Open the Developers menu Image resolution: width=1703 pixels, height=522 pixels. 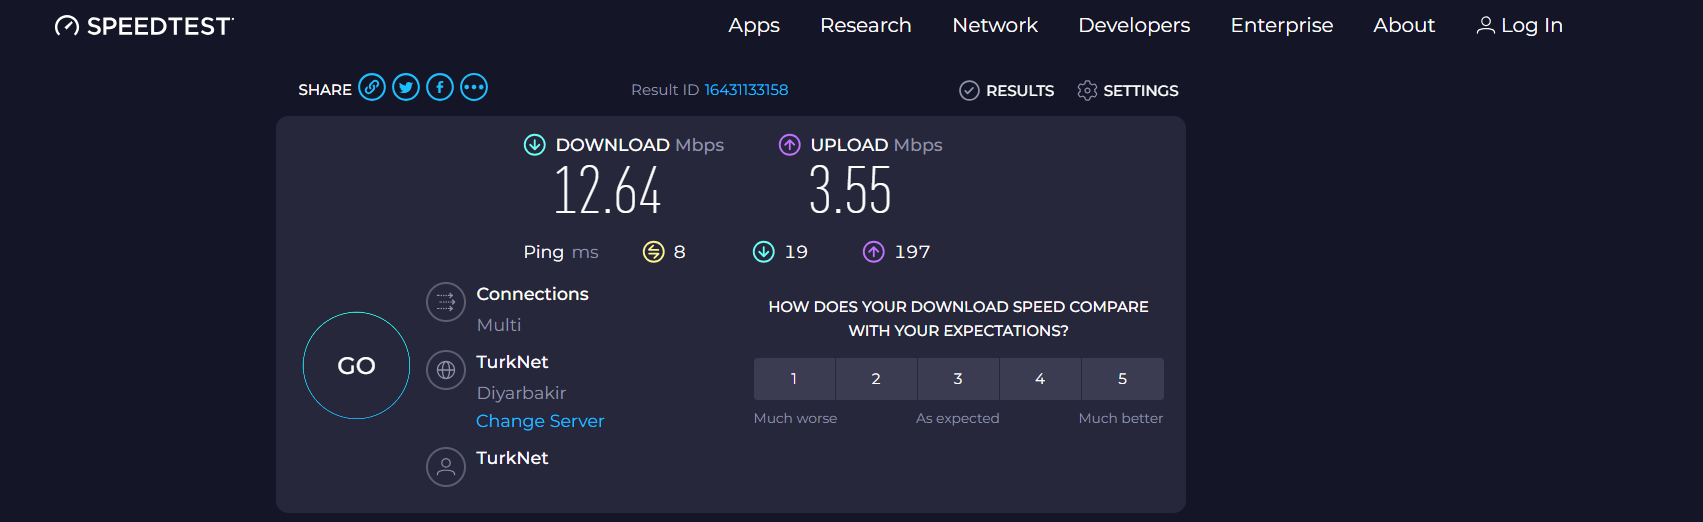[1134, 25]
